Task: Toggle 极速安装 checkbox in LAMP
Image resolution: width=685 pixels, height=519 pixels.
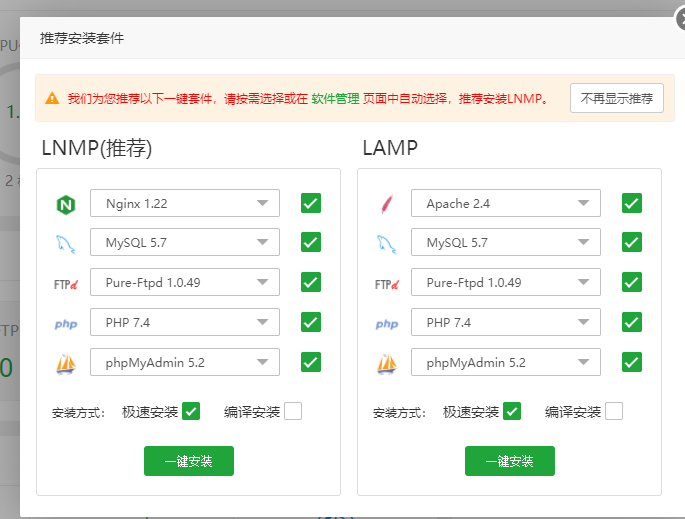Action: tap(512, 411)
